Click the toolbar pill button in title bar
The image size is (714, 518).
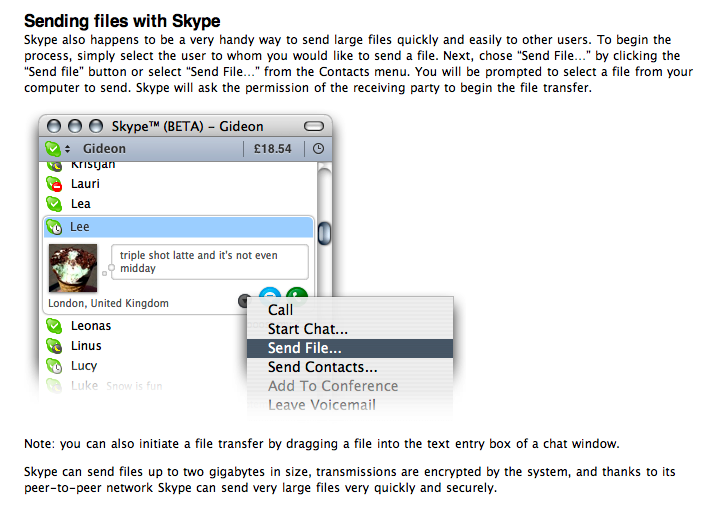coord(314,126)
